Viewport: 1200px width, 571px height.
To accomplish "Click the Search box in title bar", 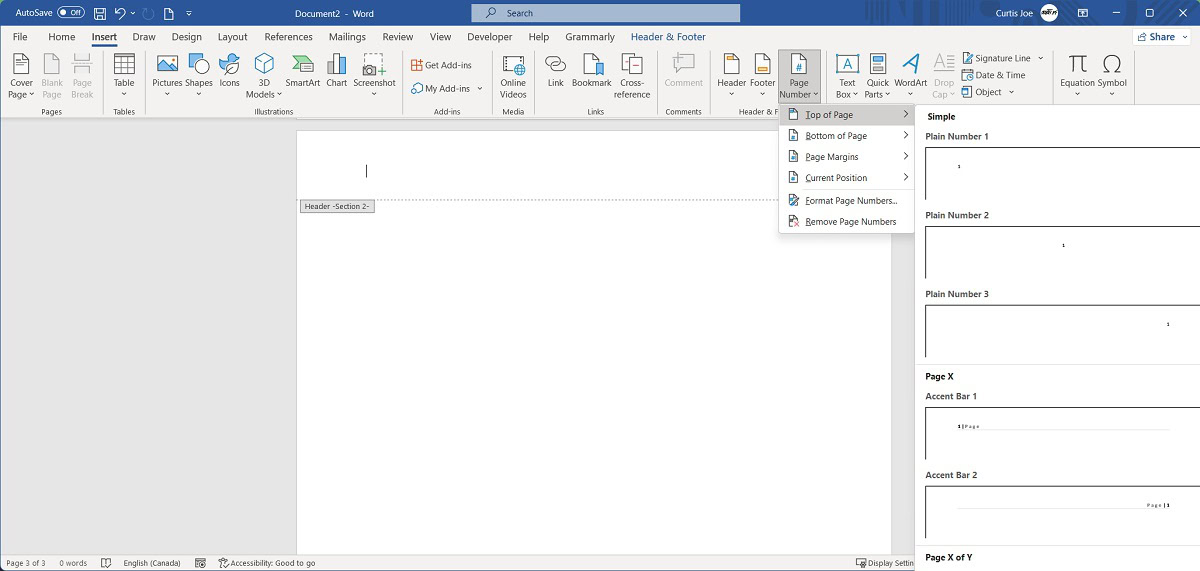I will pos(606,13).
